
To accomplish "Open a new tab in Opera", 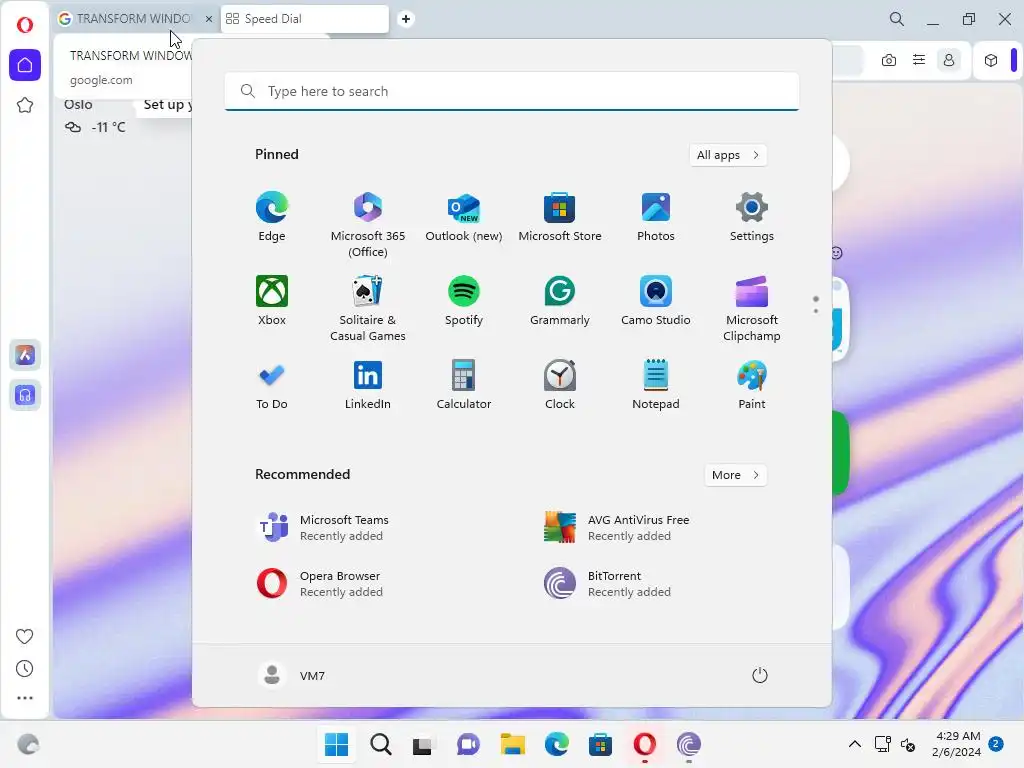I will tap(406, 19).
